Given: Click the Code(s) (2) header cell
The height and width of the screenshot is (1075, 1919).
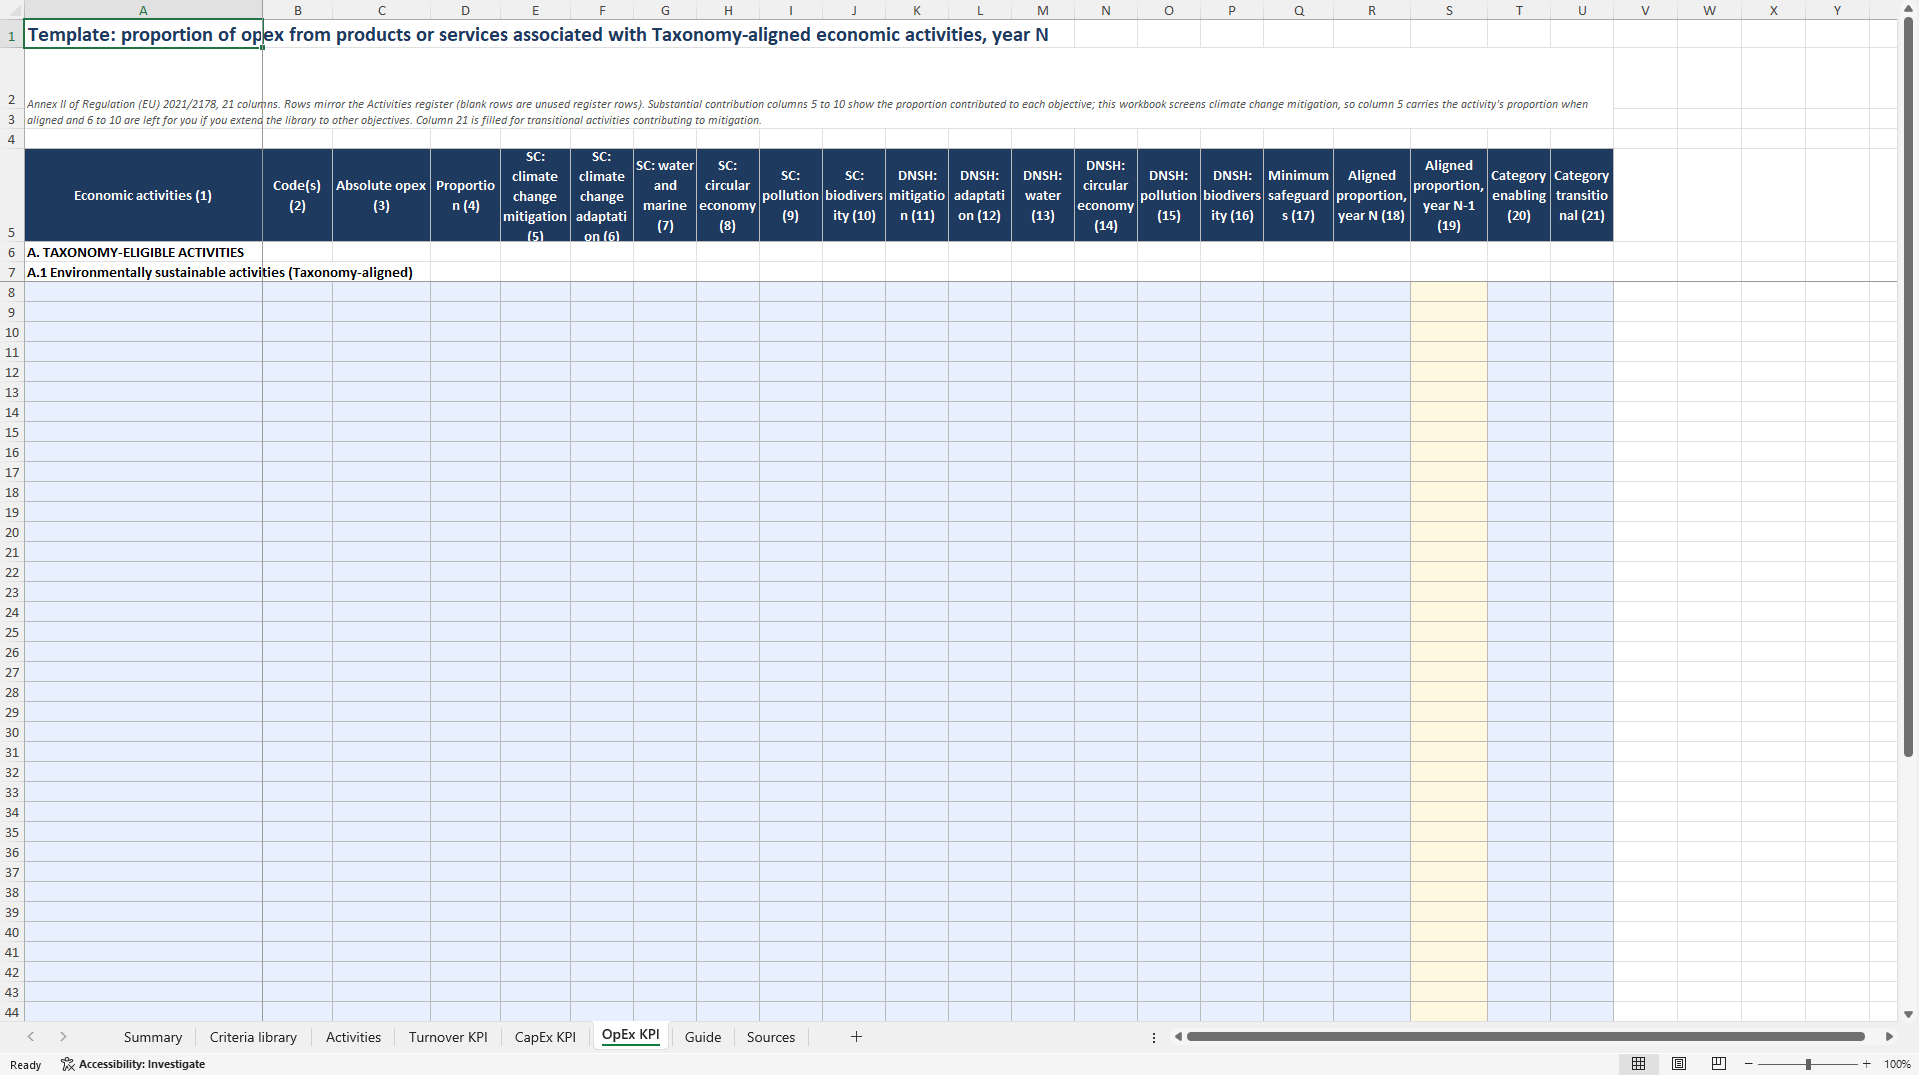Looking at the screenshot, I should pyautogui.click(x=297, y=195).
